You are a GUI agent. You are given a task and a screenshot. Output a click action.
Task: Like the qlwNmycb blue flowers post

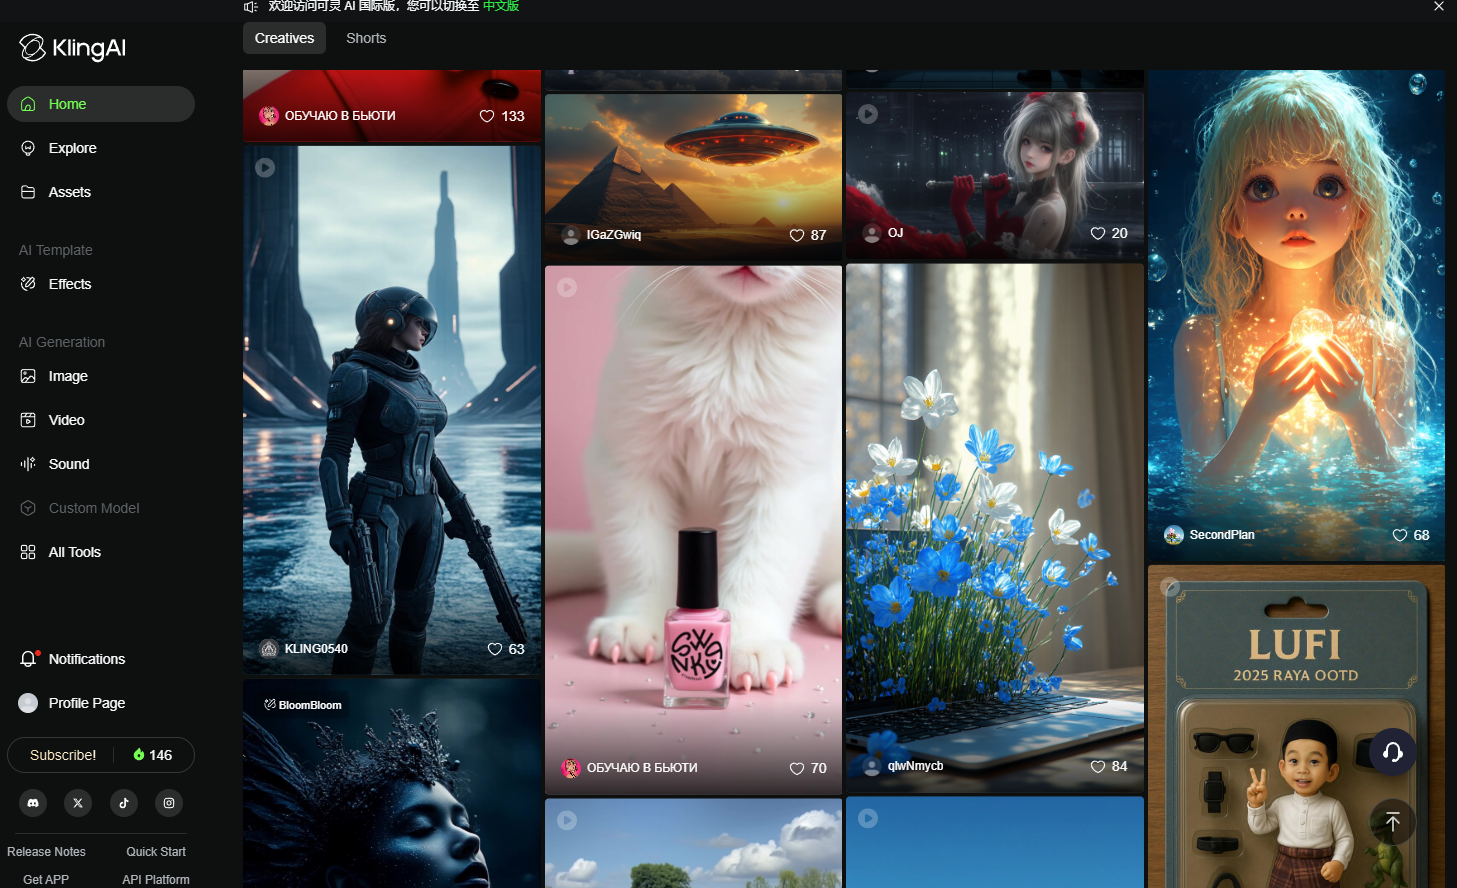(x=1098, y=766)
